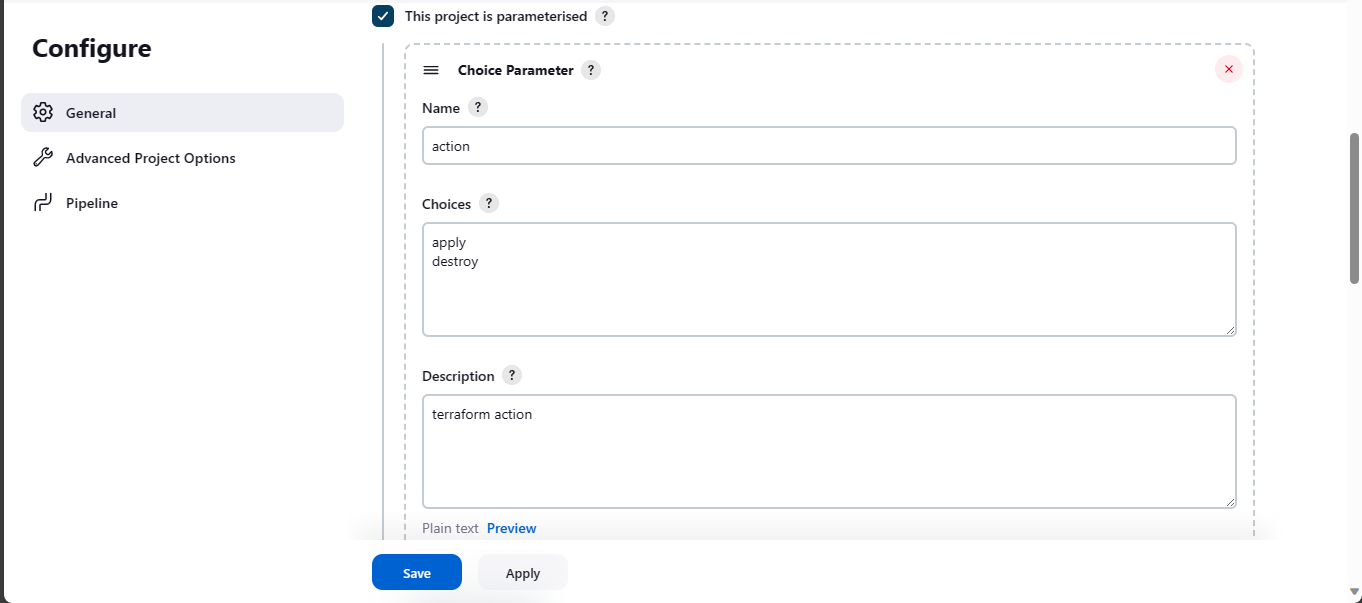Viewport: 1362px width, 603px height.
Task: Delete the Choice Parameter with the red X
Action: [x=1228, y=69]
